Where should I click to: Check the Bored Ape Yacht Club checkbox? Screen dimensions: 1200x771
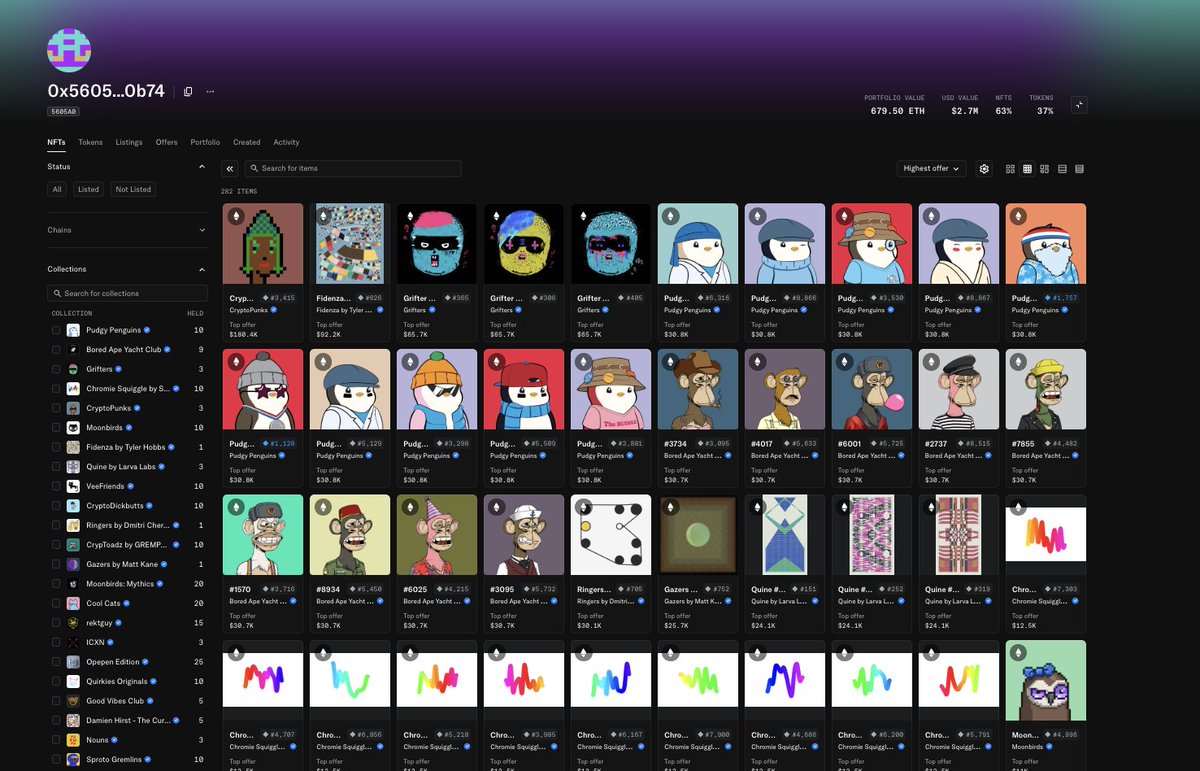coord(56,350)
